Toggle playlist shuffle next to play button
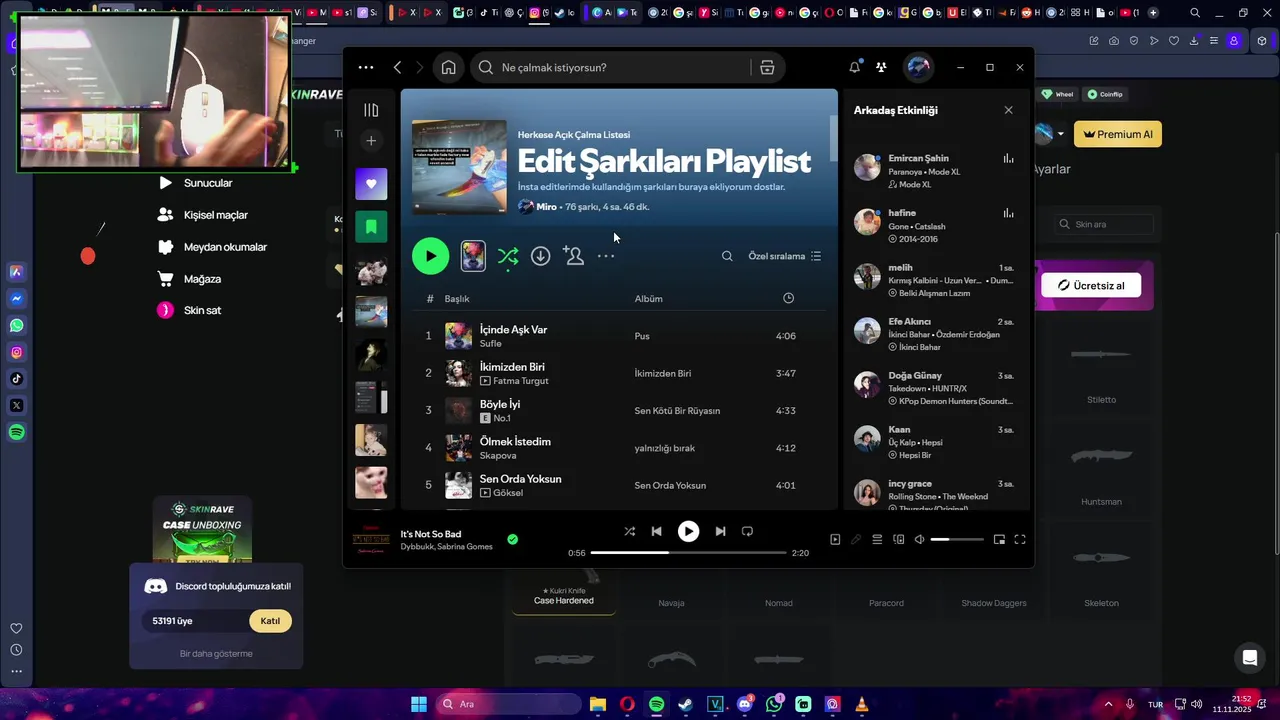Image resolution: width=1280 pixels, height=720 pixels. (x=508, y=256)
